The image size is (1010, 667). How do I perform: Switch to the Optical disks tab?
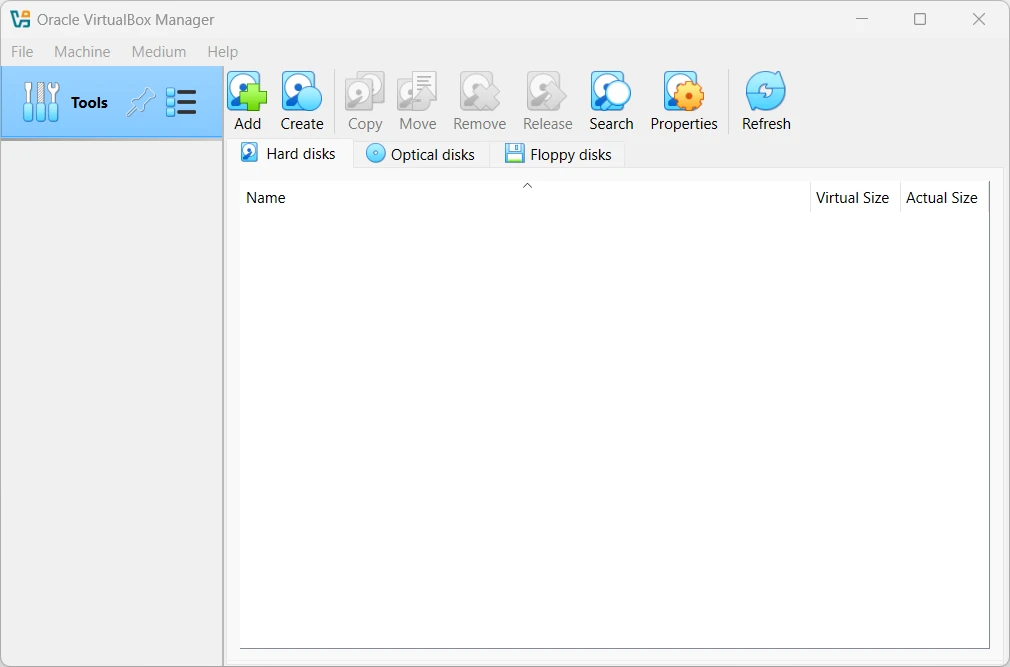coord(421,155)
